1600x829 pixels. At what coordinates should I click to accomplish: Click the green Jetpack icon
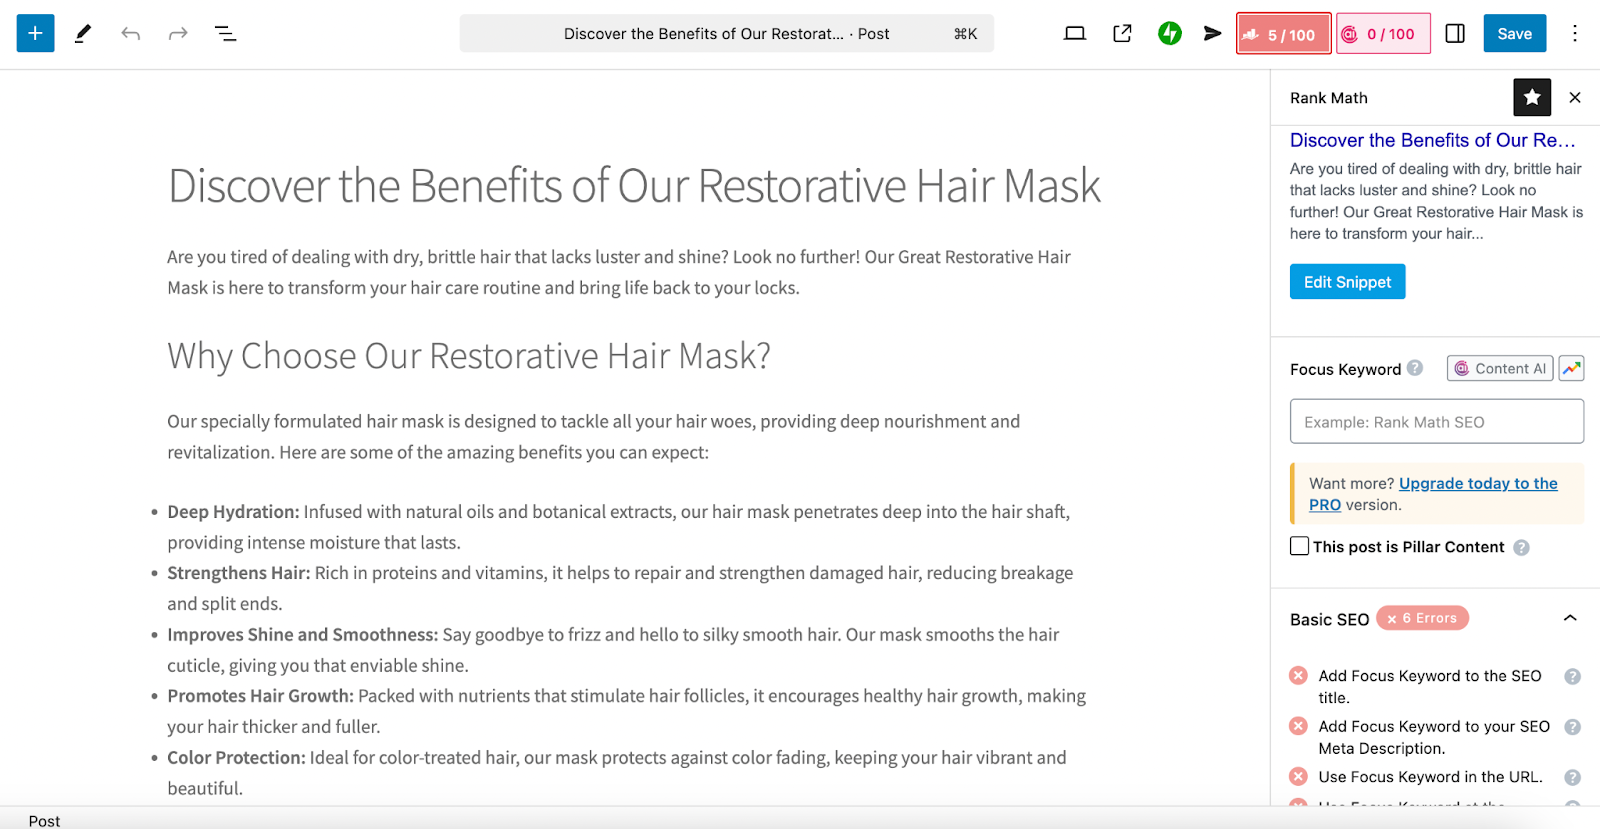tap(1169, 33)
